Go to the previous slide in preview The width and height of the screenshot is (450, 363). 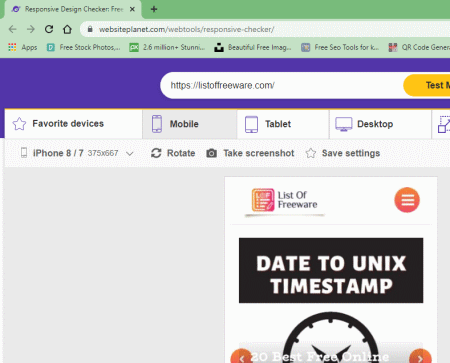click(242, 358)
